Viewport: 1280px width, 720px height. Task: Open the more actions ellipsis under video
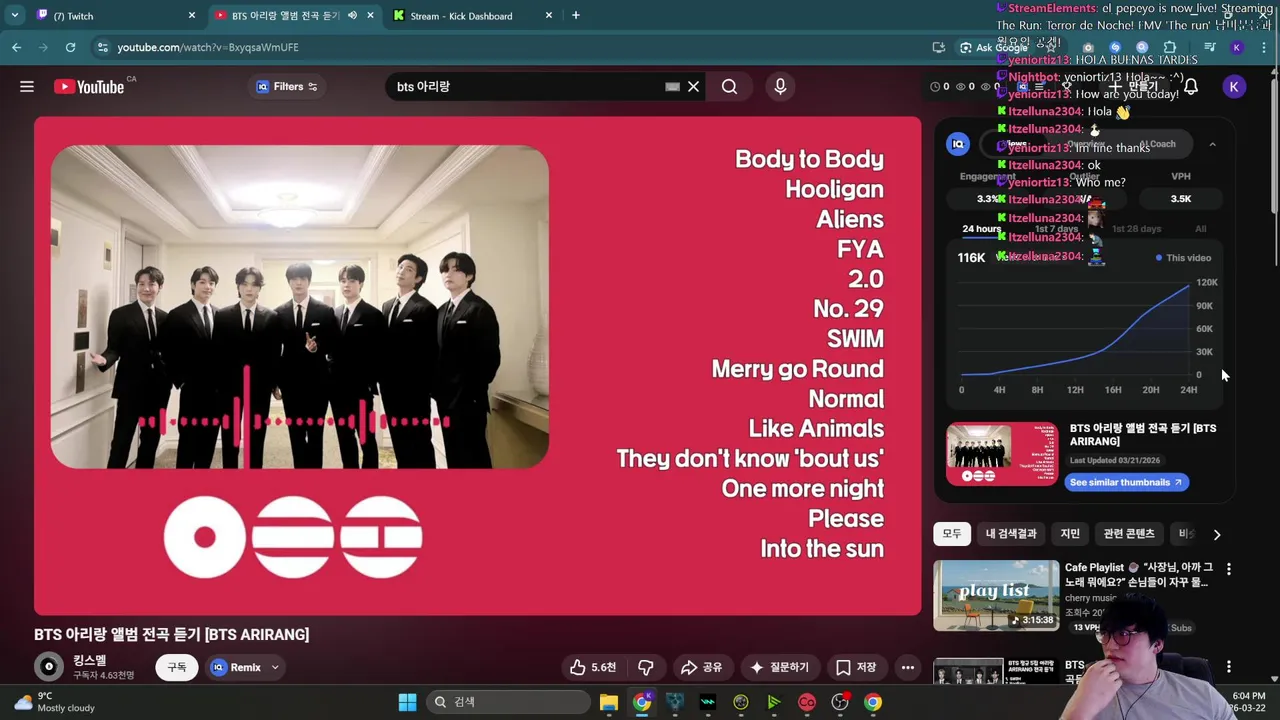[x=908, y=667]
